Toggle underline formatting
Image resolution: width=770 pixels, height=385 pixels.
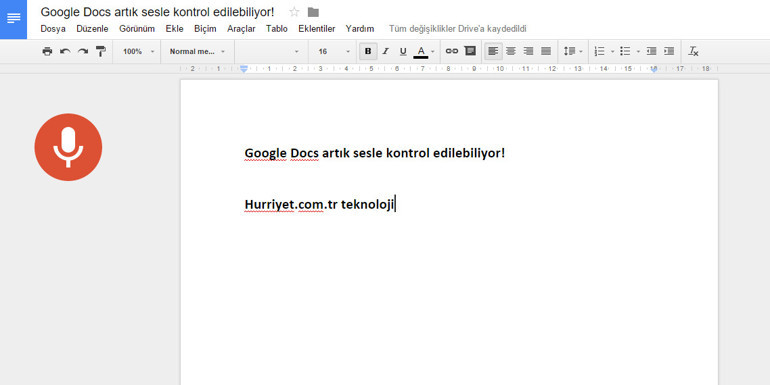click(403, 51)
